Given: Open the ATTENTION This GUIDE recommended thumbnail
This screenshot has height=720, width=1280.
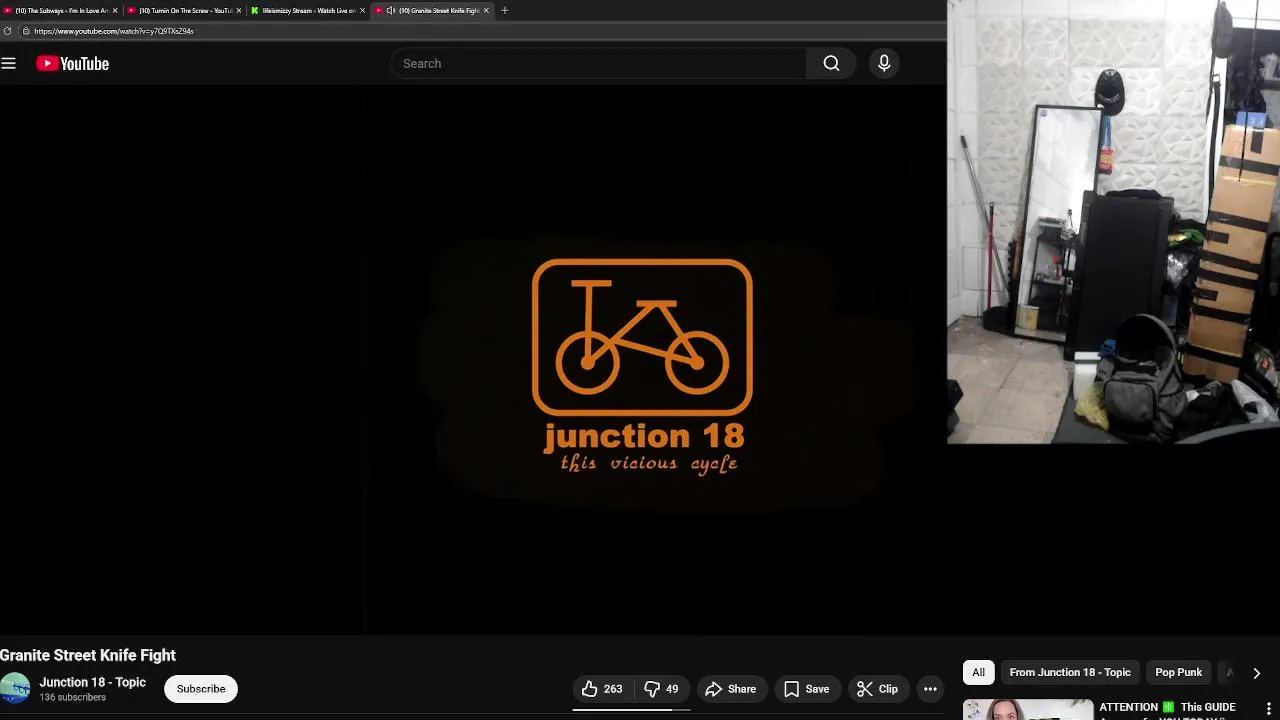Looking at the screenshot, I should tap(1028, 709).
